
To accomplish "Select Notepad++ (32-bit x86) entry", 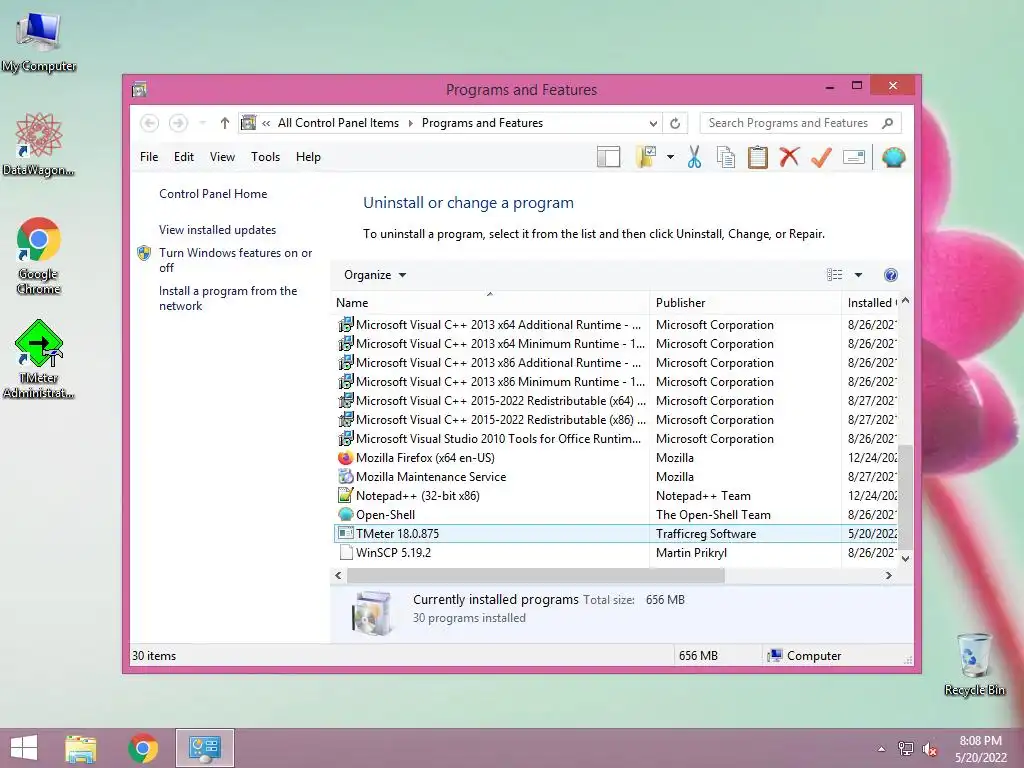I will [615, 496].
